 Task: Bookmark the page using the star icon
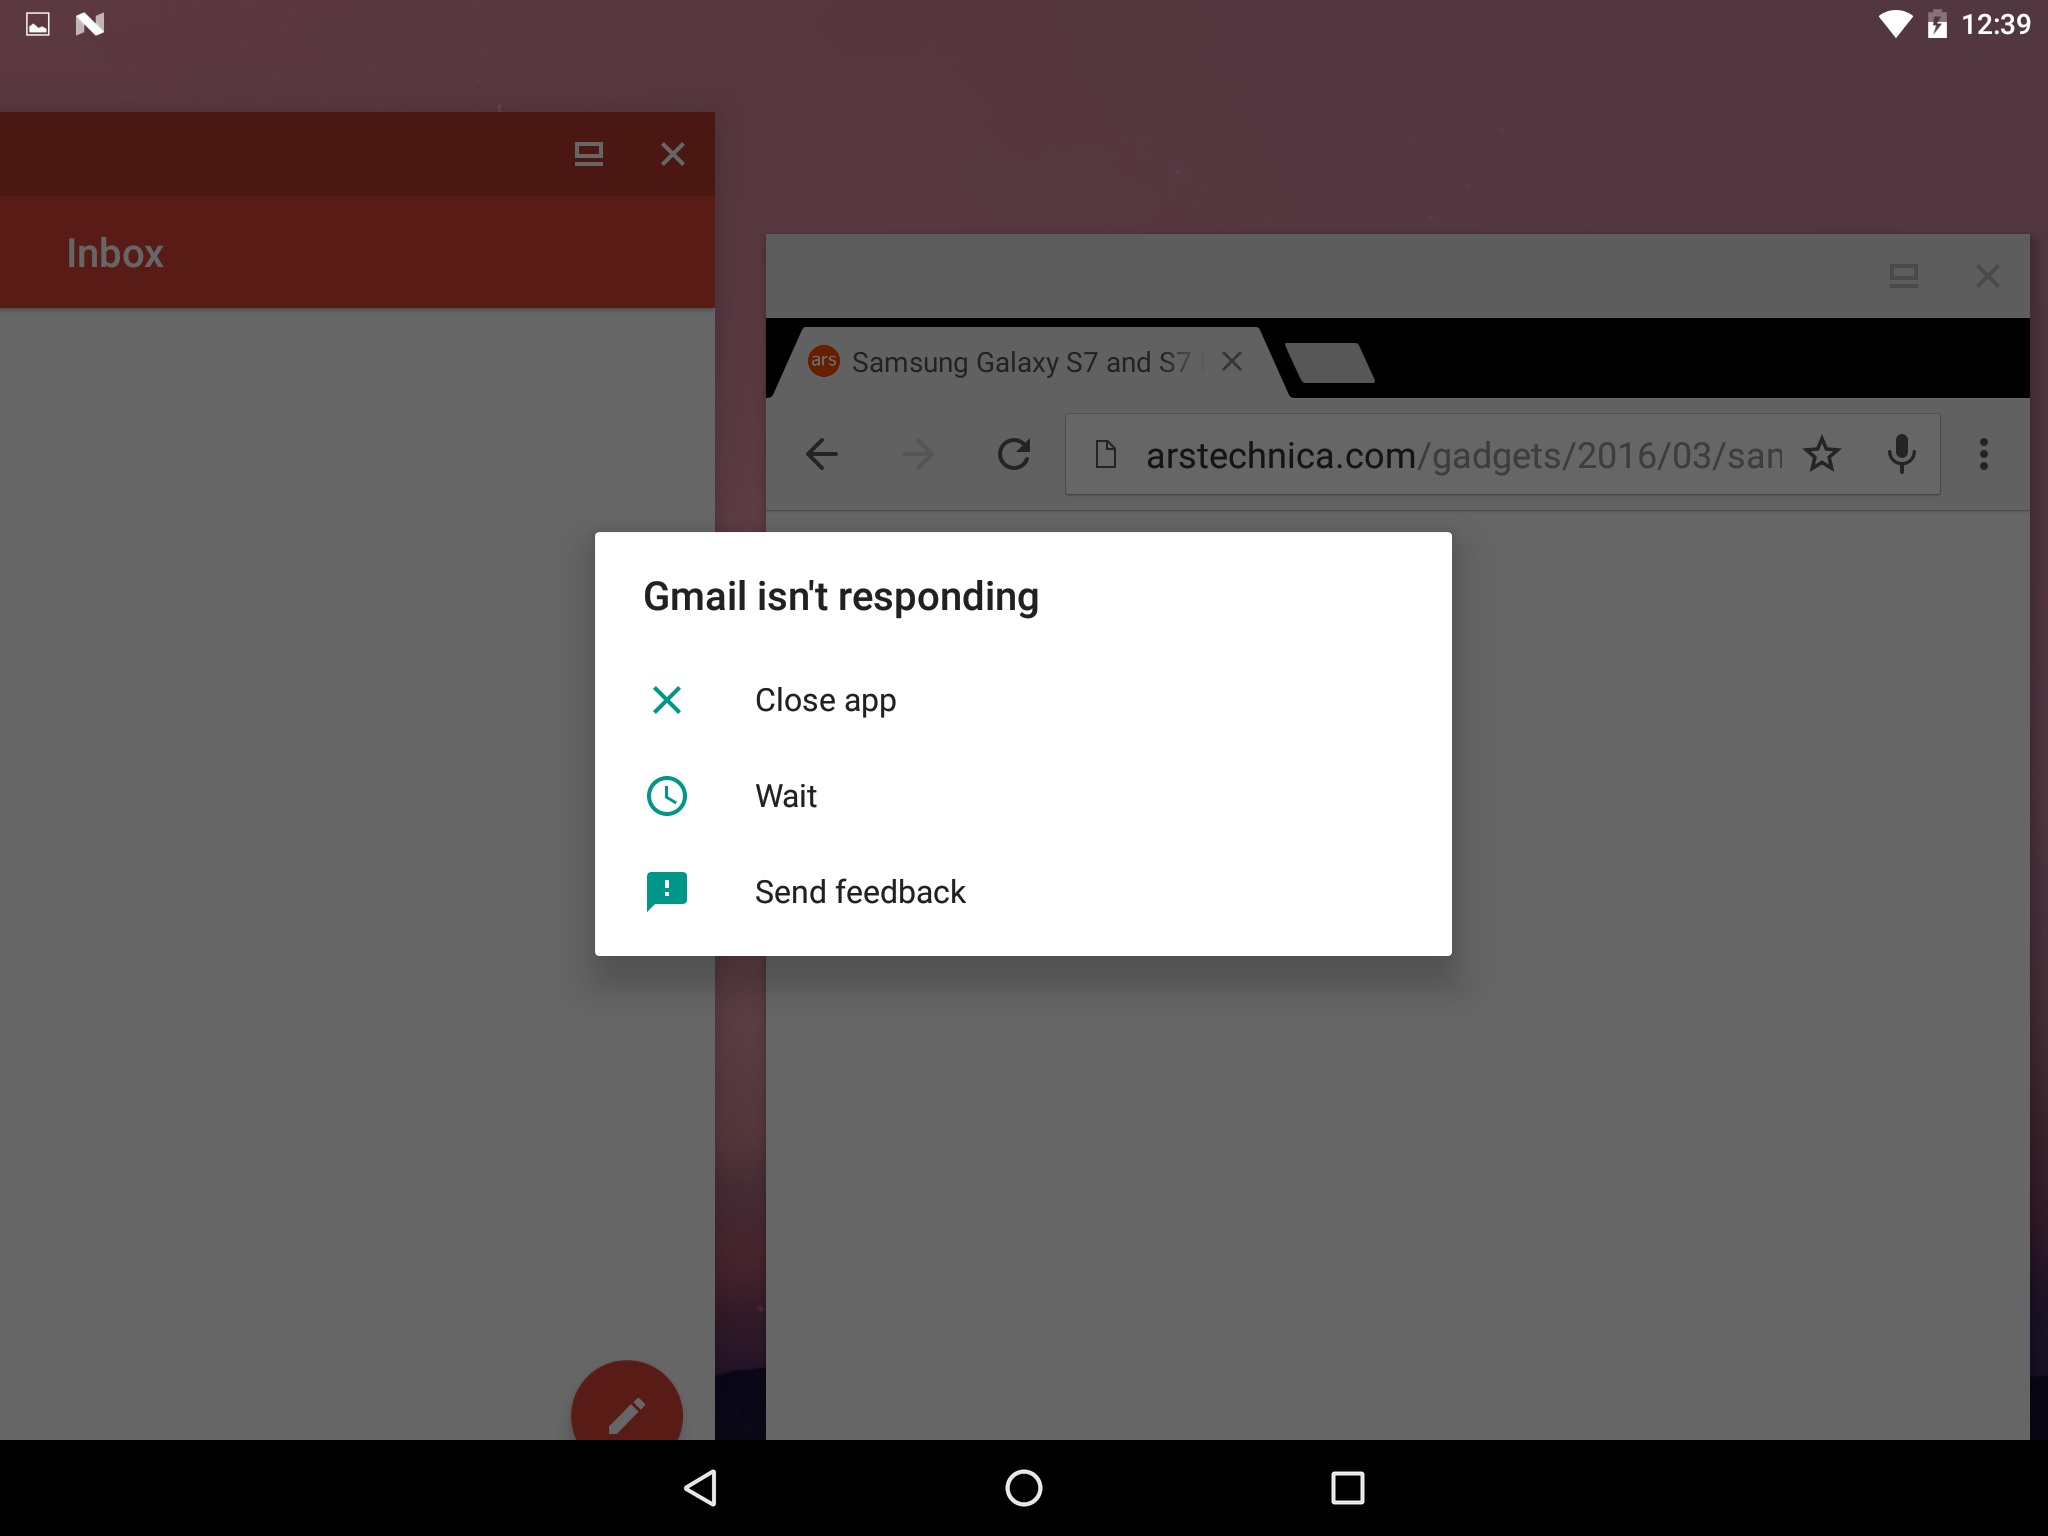1823,454
